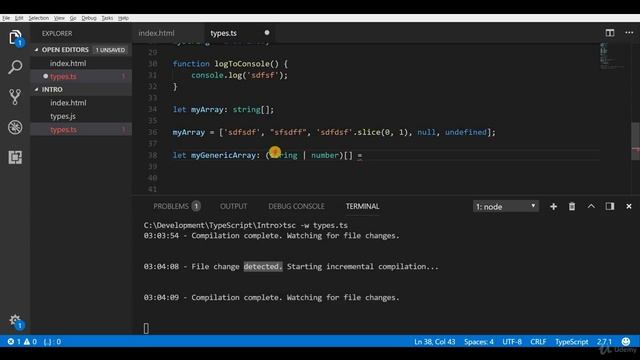
Task: Open the Help menu
Action: (123, 18)
